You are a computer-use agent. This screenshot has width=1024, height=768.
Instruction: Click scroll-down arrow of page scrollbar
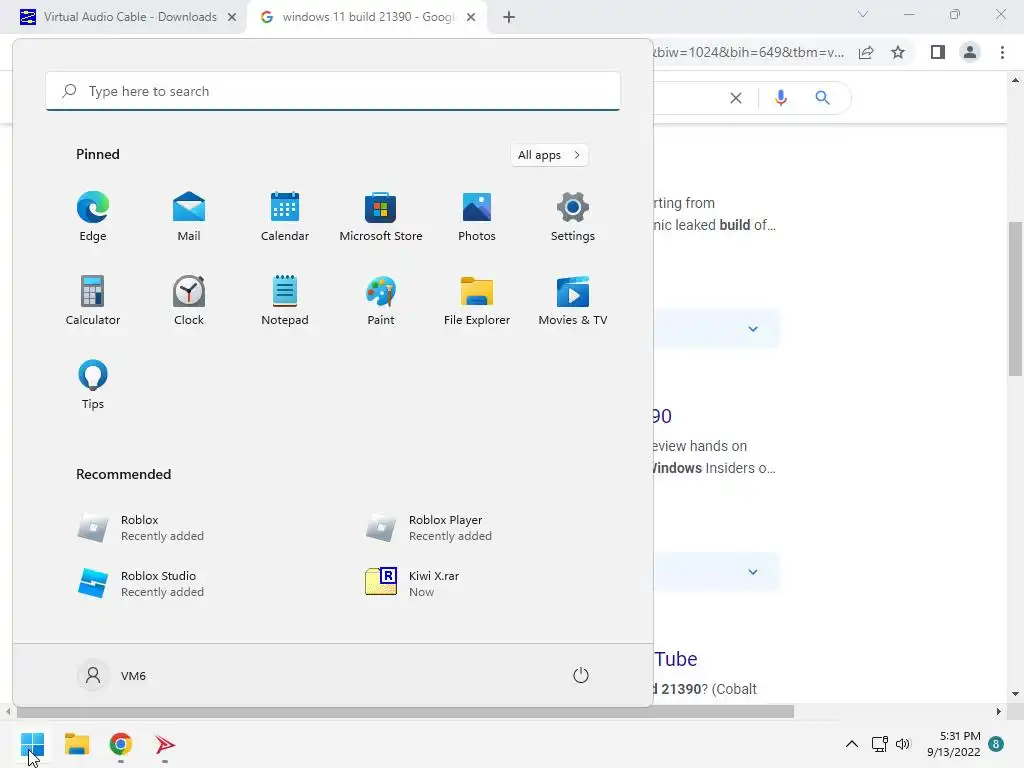tap(1015, 694)
